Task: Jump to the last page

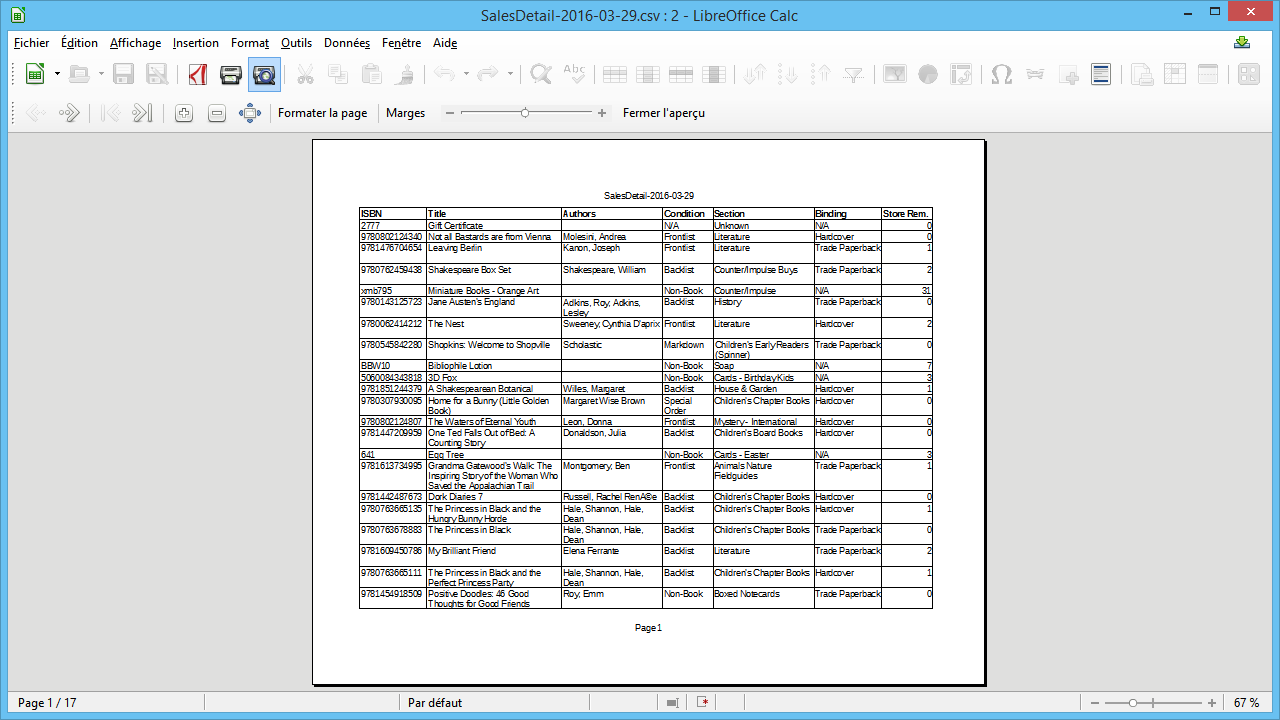Action: pyautogui.click(x=143, y=113)
